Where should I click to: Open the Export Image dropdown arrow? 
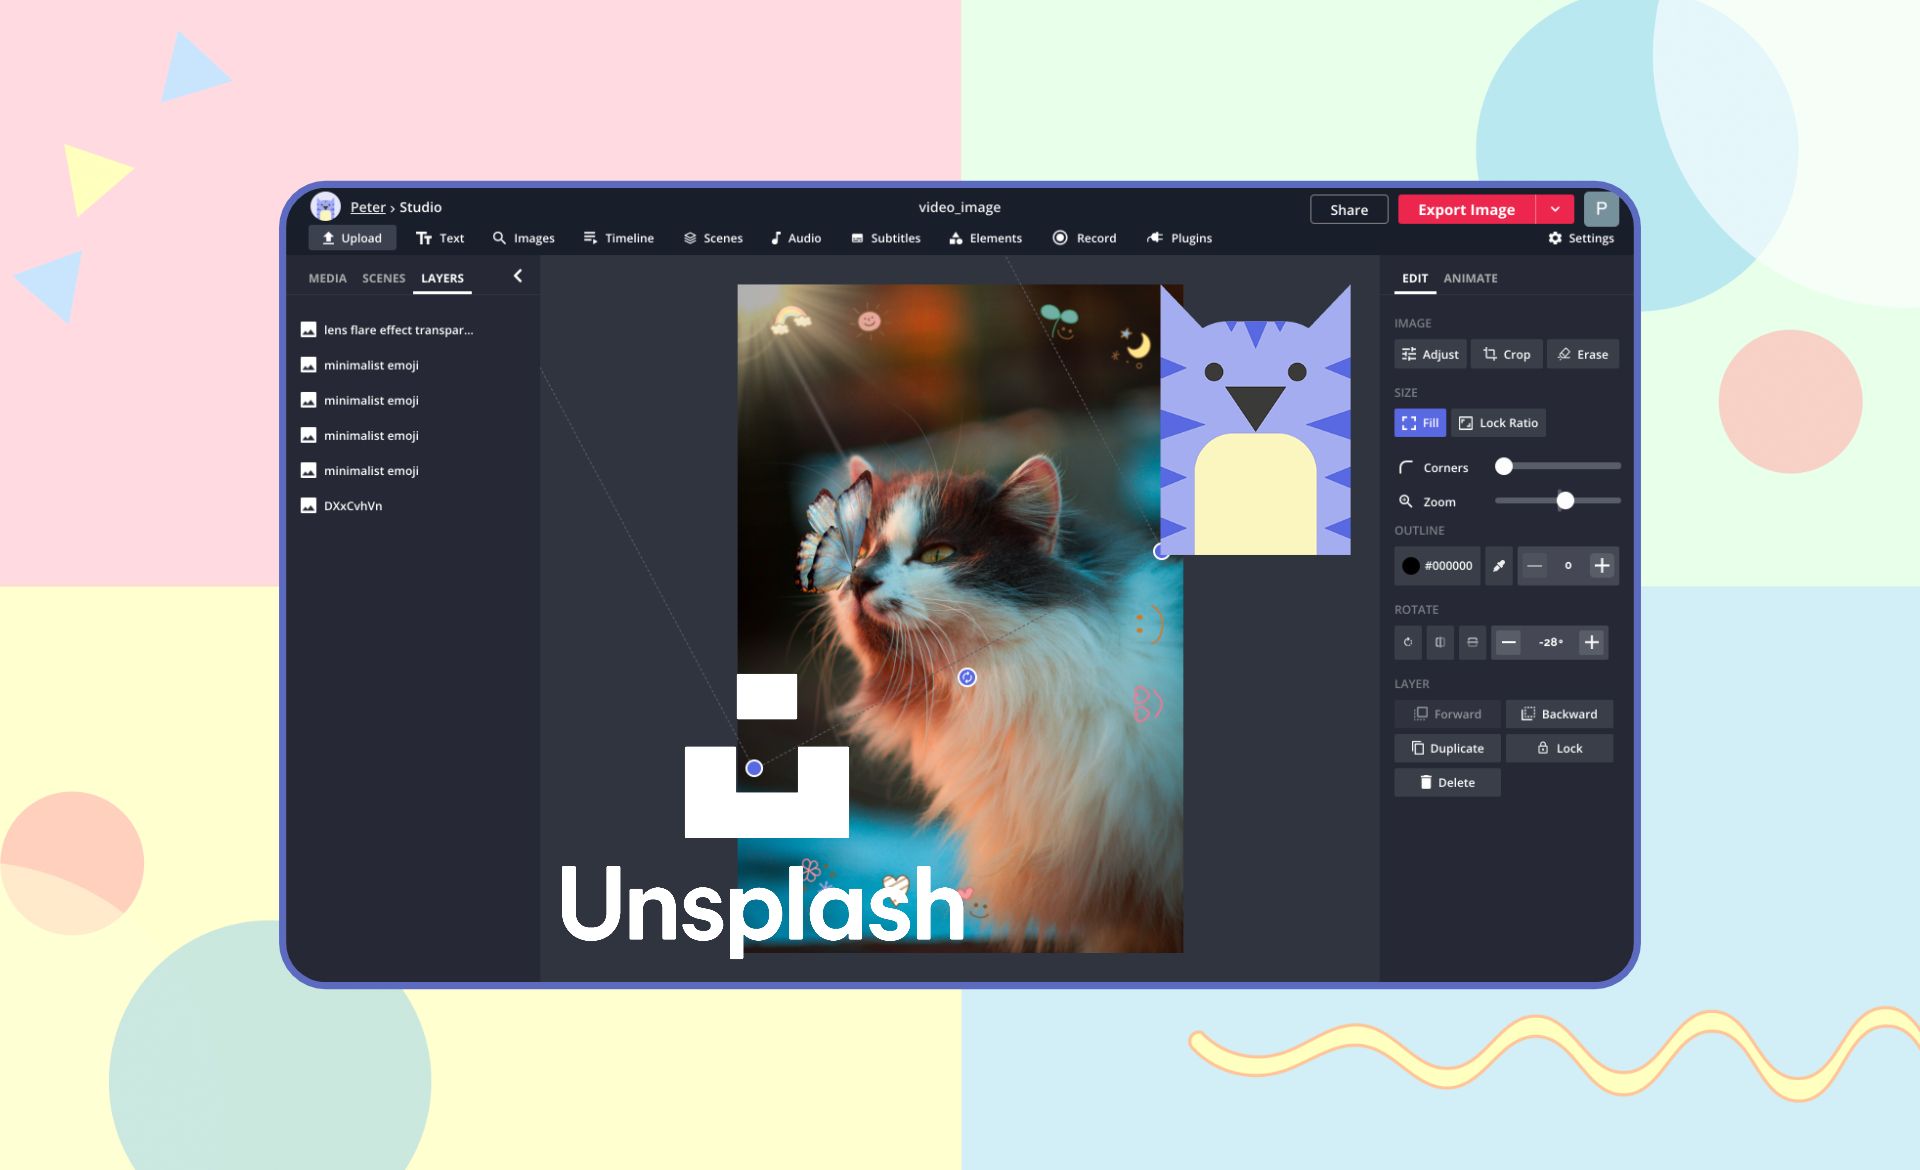point(1555,209)
